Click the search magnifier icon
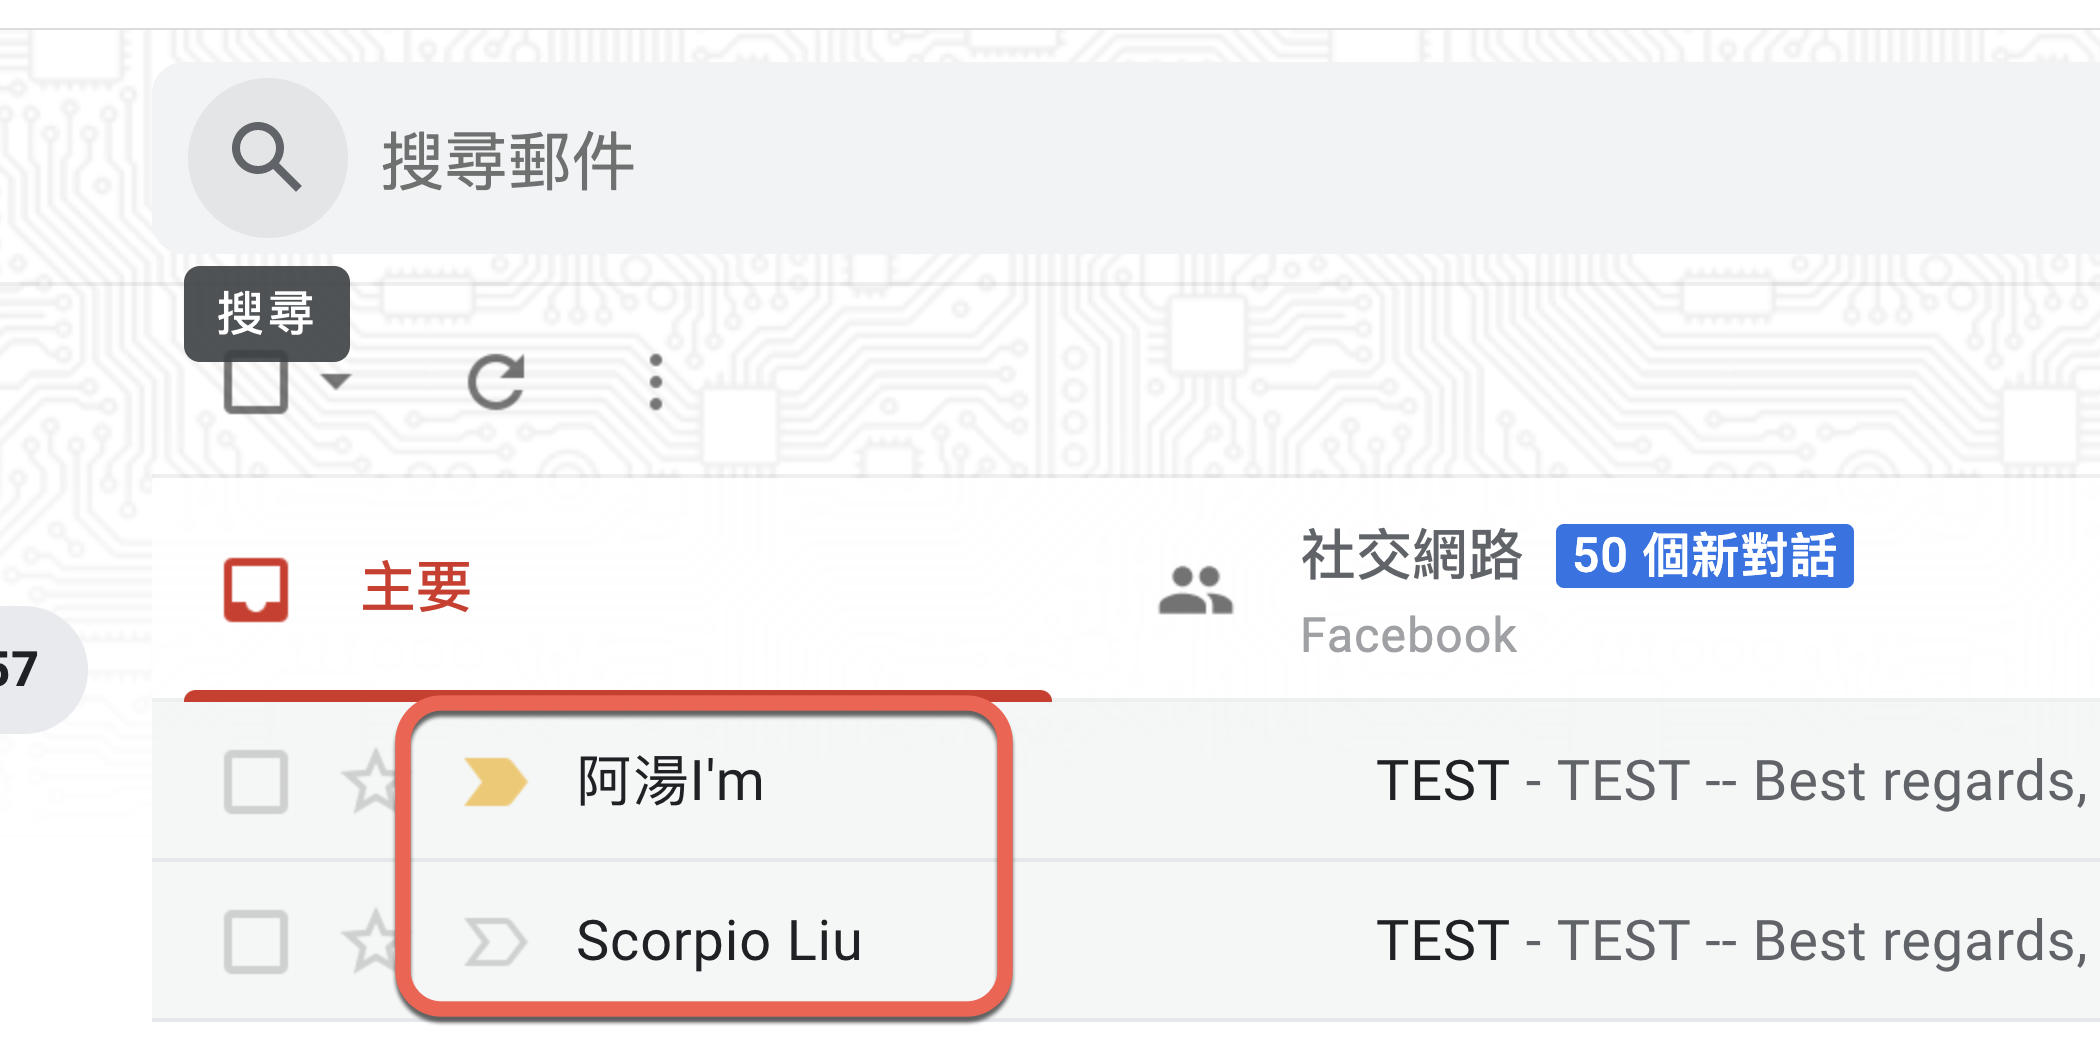The height and width of the screenshot is (1064, 2100). point(266,158)
